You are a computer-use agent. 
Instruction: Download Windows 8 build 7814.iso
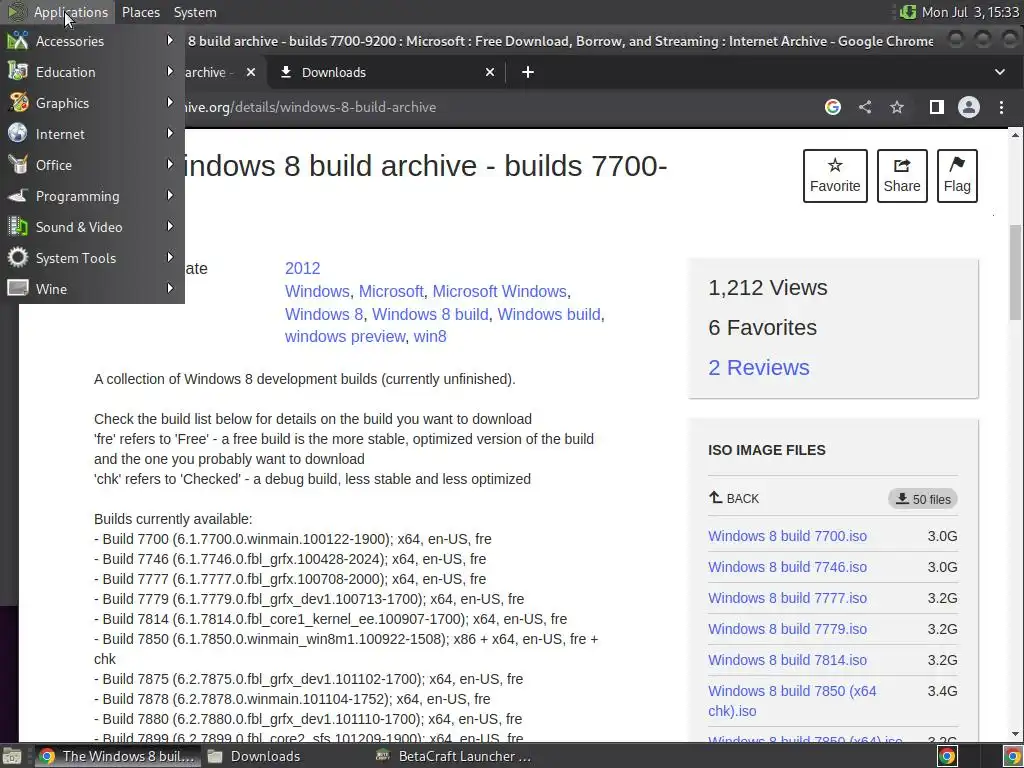click(788, 660)
